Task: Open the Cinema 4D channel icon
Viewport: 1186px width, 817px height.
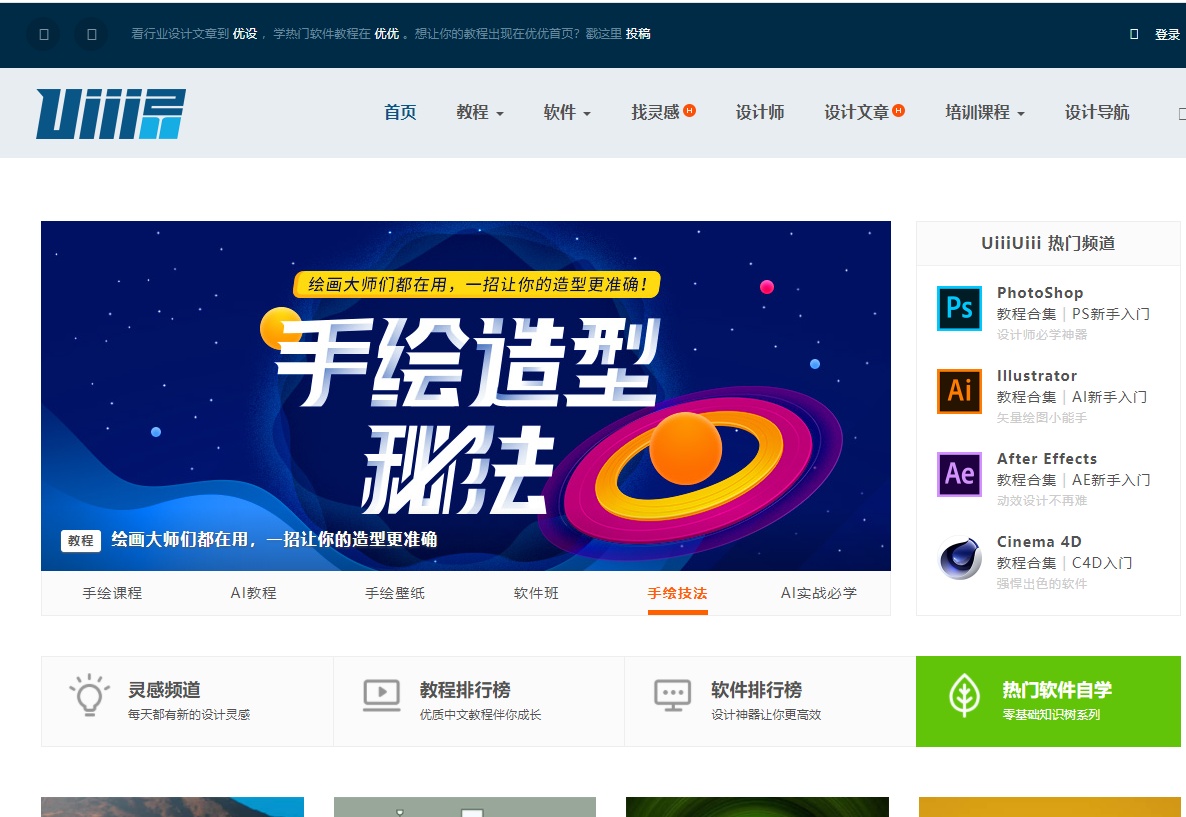Action: coord(959,558)
